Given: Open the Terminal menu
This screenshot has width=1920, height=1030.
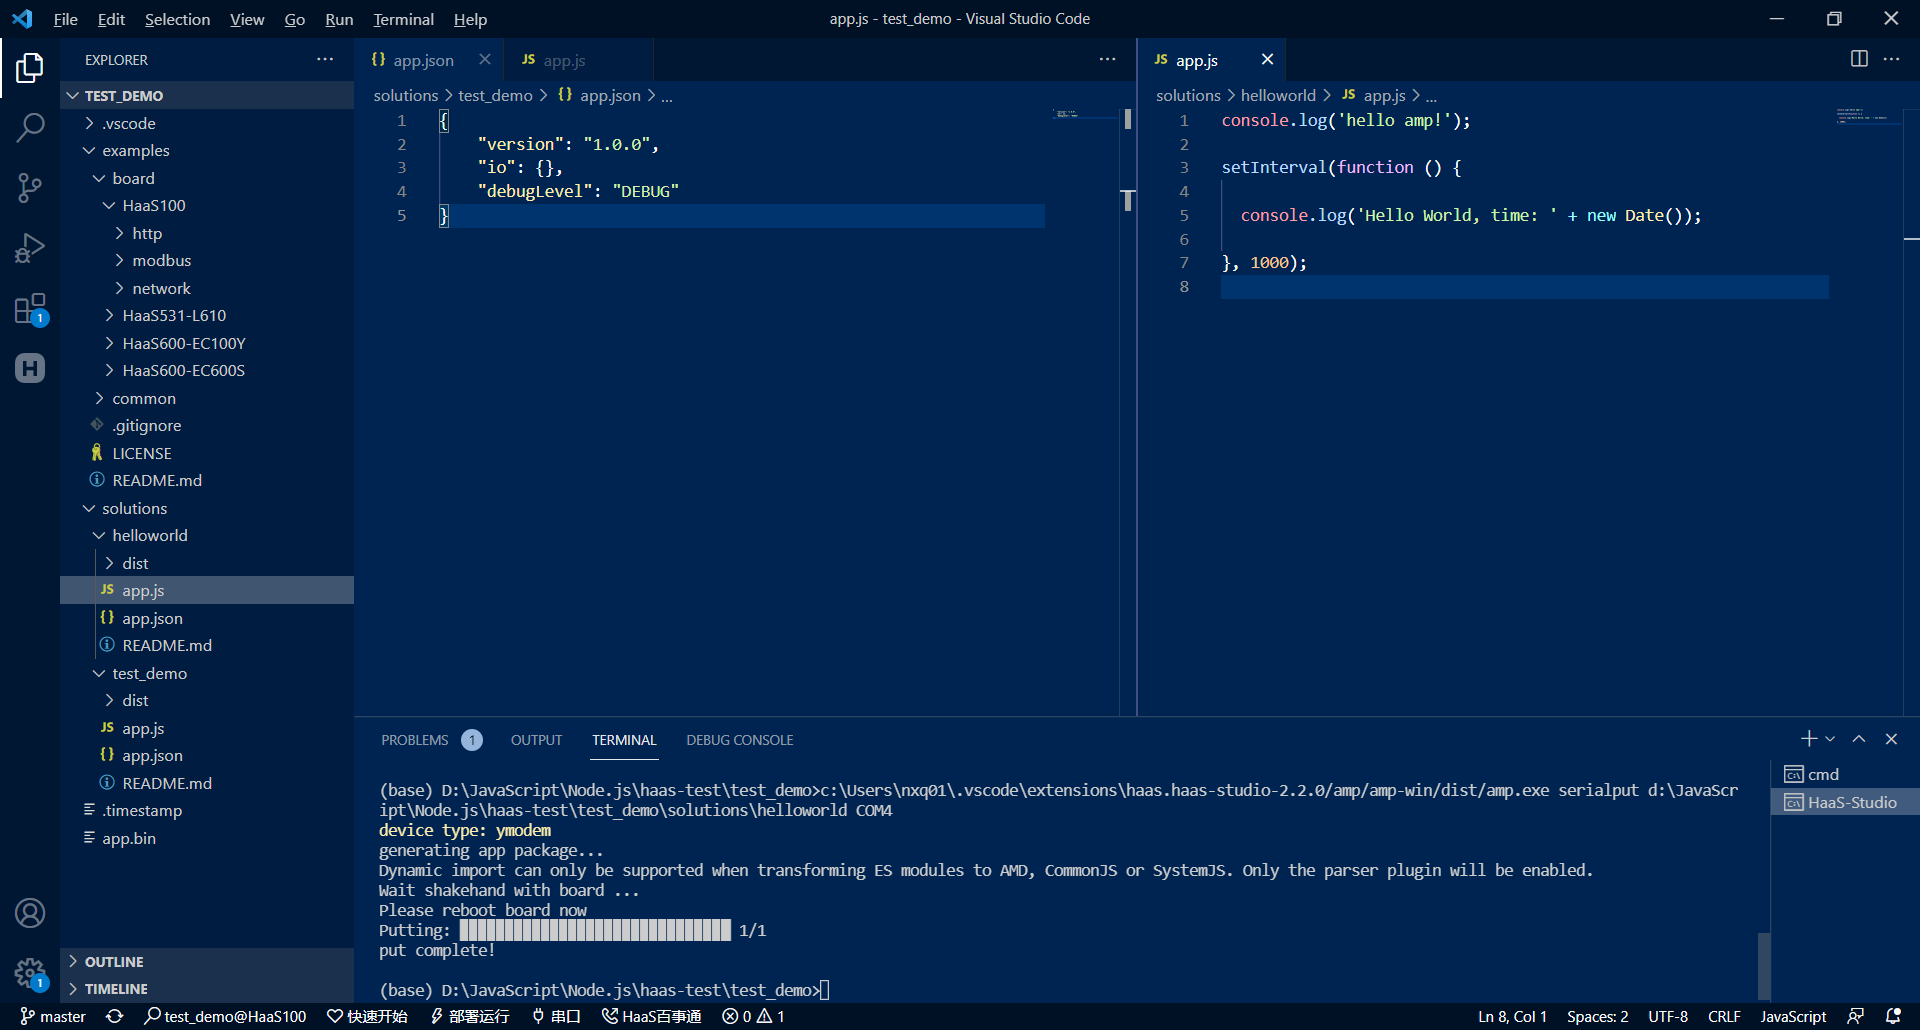Looking at the screenshot, I should click(403, 19).
